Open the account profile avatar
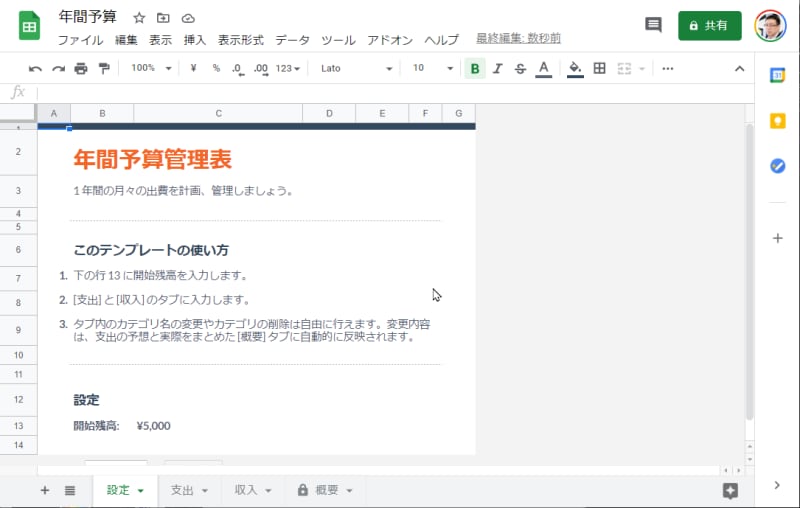The width and height of the screenshot is (800, 508). (x=770, y=26)
